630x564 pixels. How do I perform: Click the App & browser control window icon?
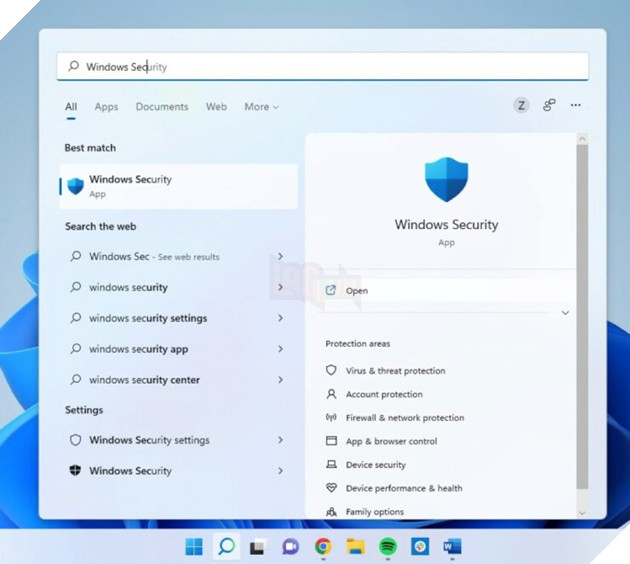[x=331, y=441]
